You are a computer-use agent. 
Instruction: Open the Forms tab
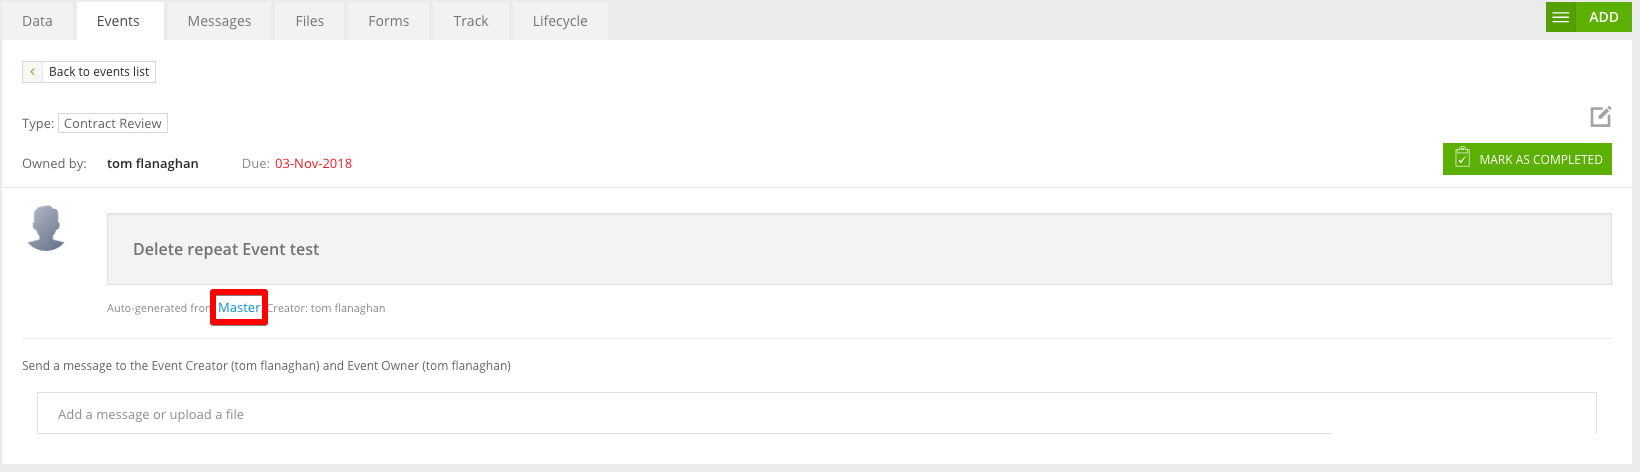pos(389,21)
